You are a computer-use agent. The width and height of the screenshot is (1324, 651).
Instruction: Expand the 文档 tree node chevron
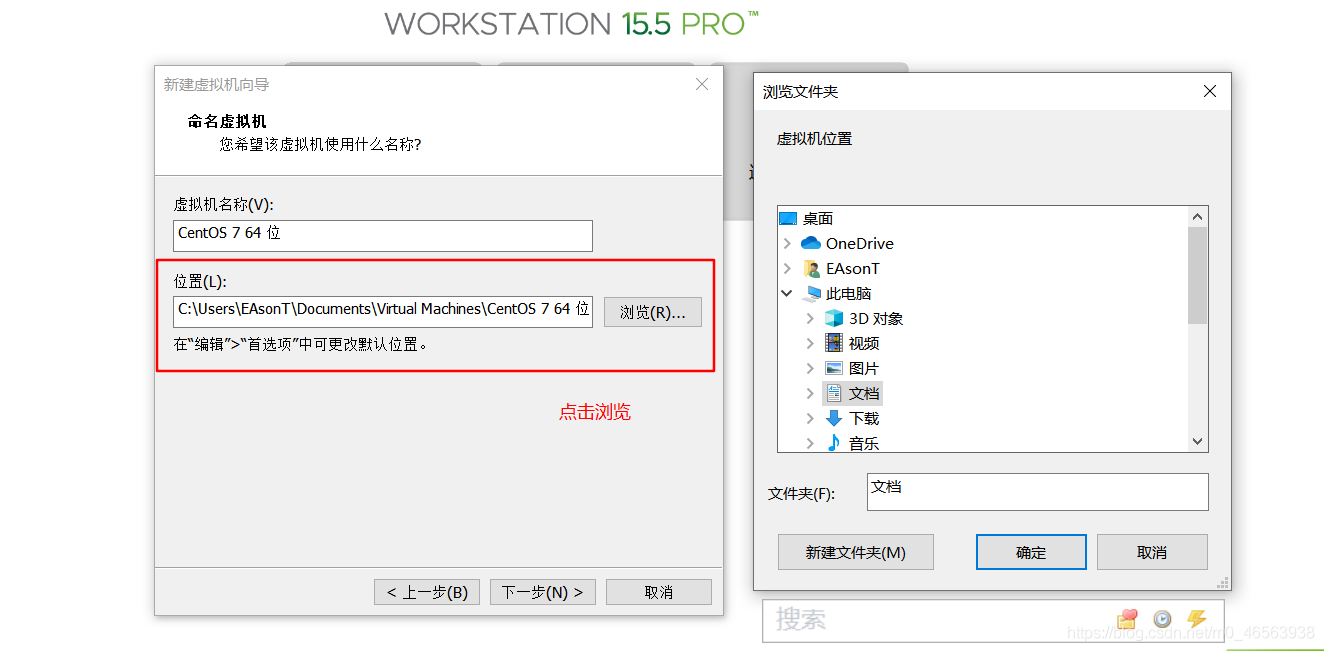[x=810, y=393]
